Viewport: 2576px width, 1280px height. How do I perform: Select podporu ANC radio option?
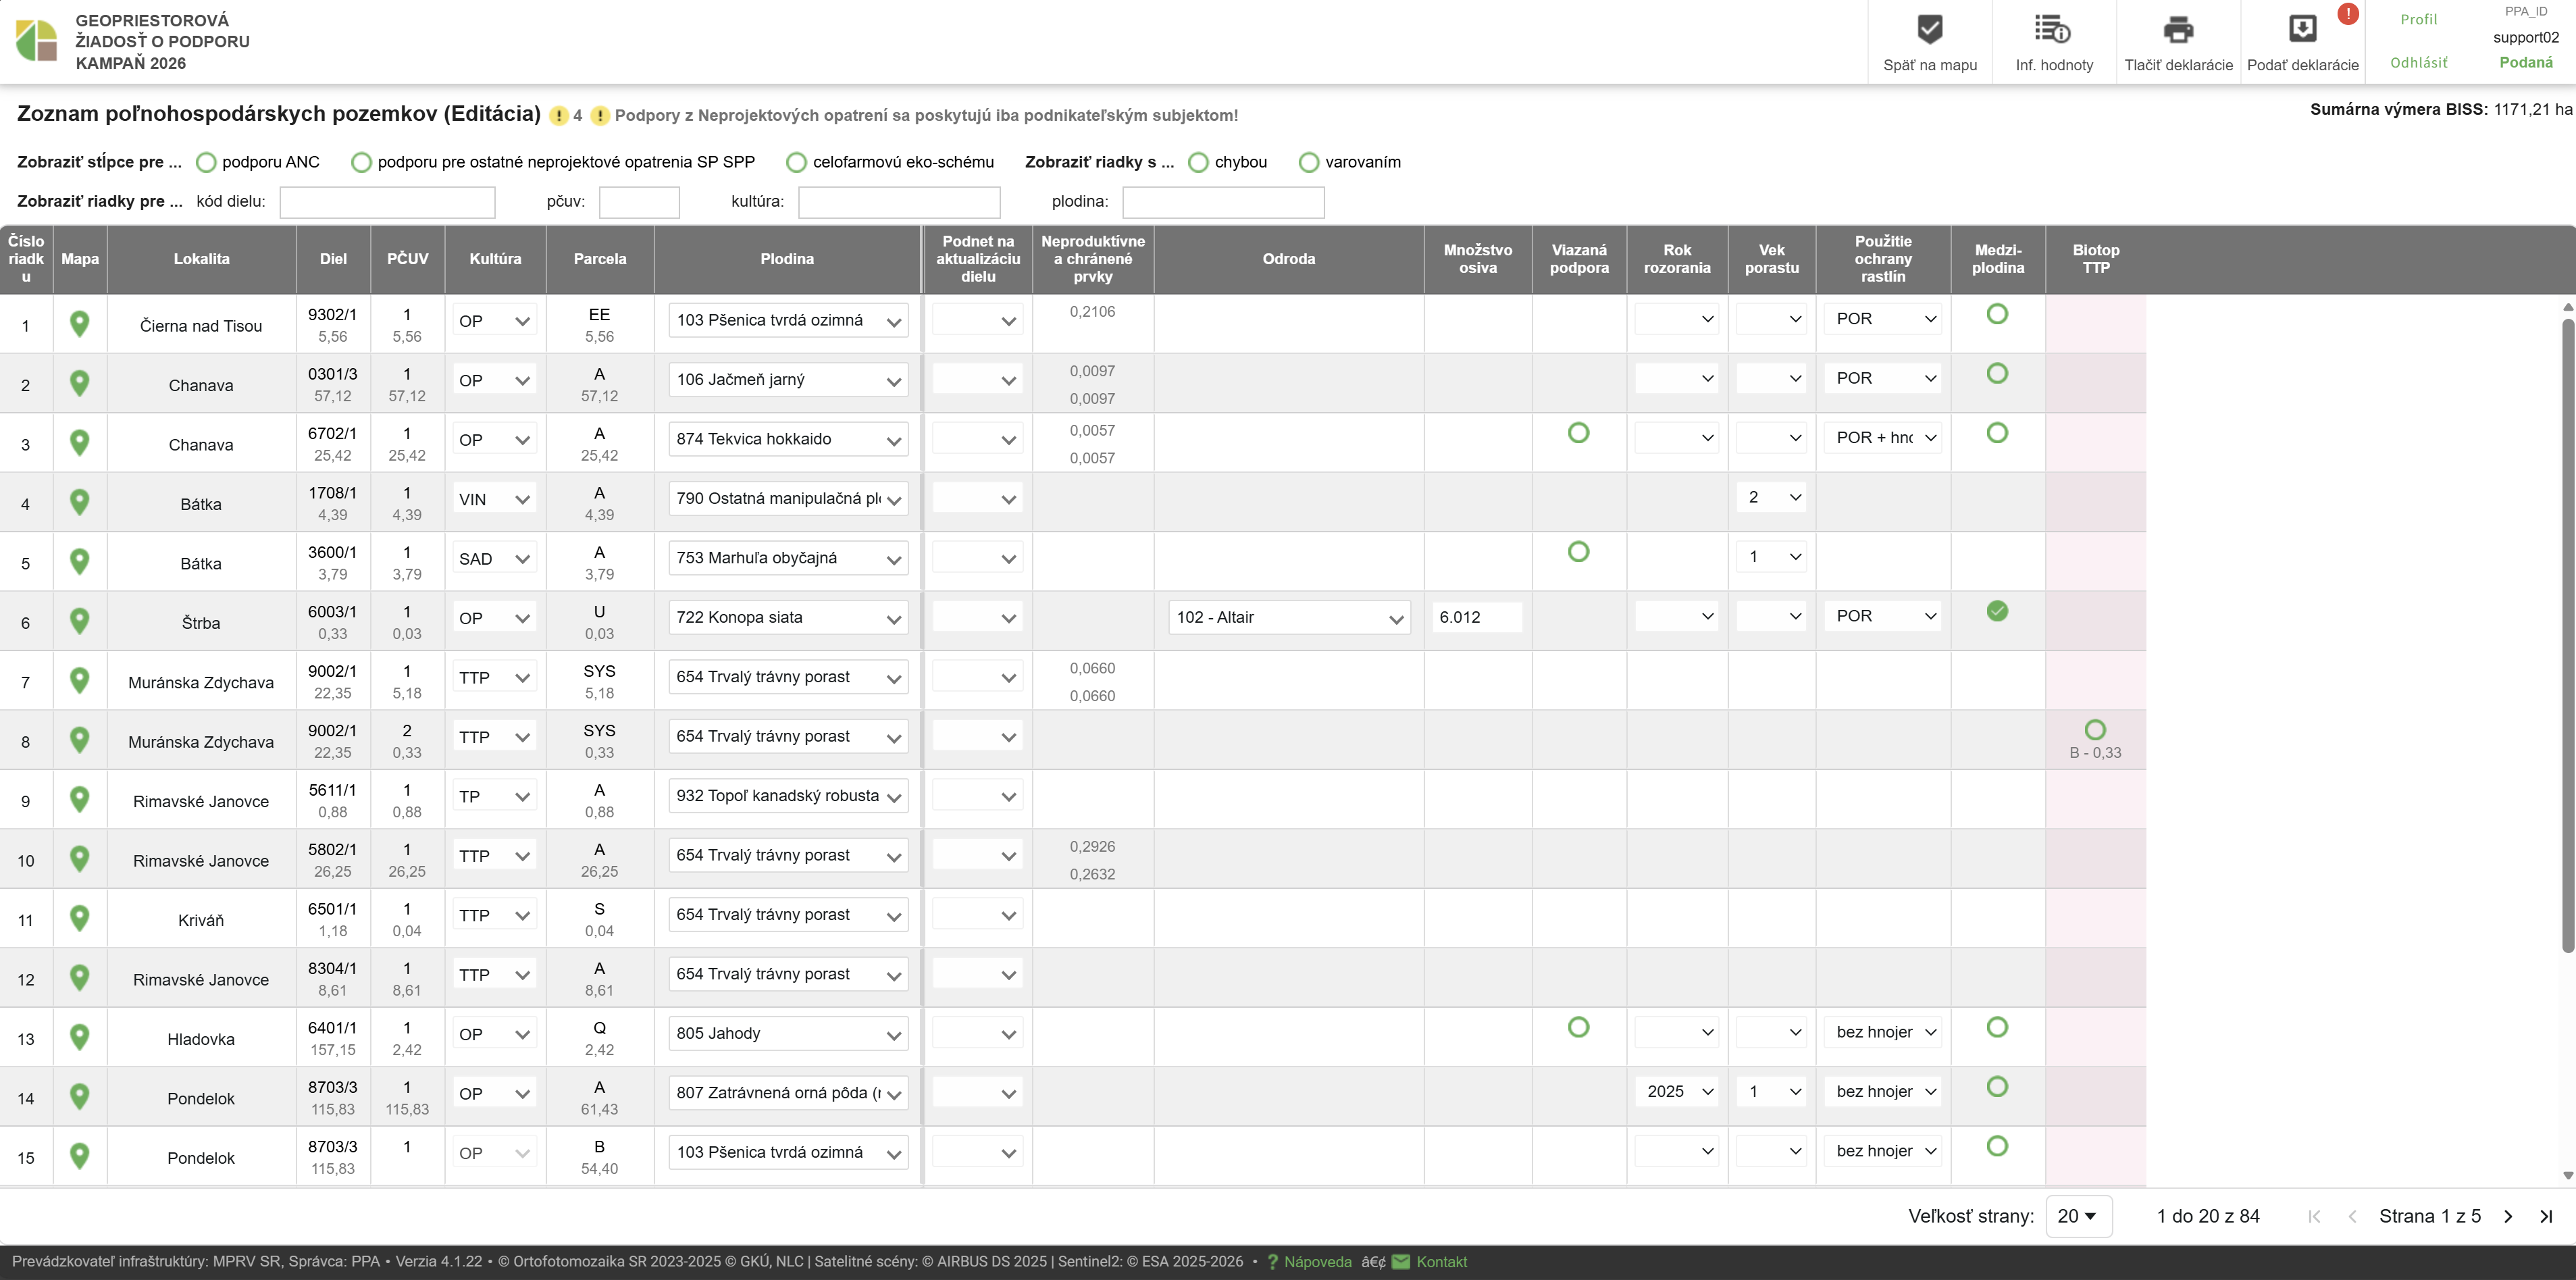click(207, 162)
